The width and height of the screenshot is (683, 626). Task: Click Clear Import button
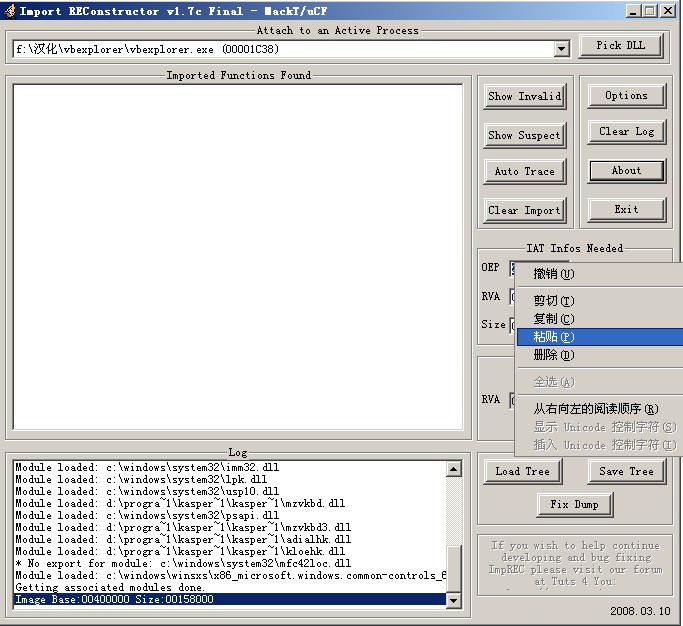tap(524, 210)
